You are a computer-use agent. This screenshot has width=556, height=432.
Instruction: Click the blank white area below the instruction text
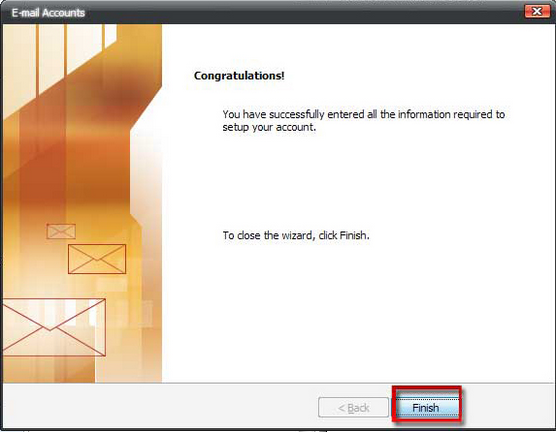coord(355,312)
